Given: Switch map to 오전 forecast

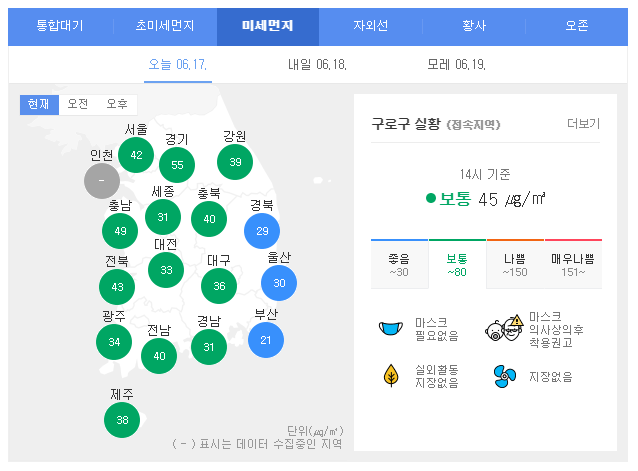Looking at the screenshot, I should pyautogui.click(x=78, y=104).
